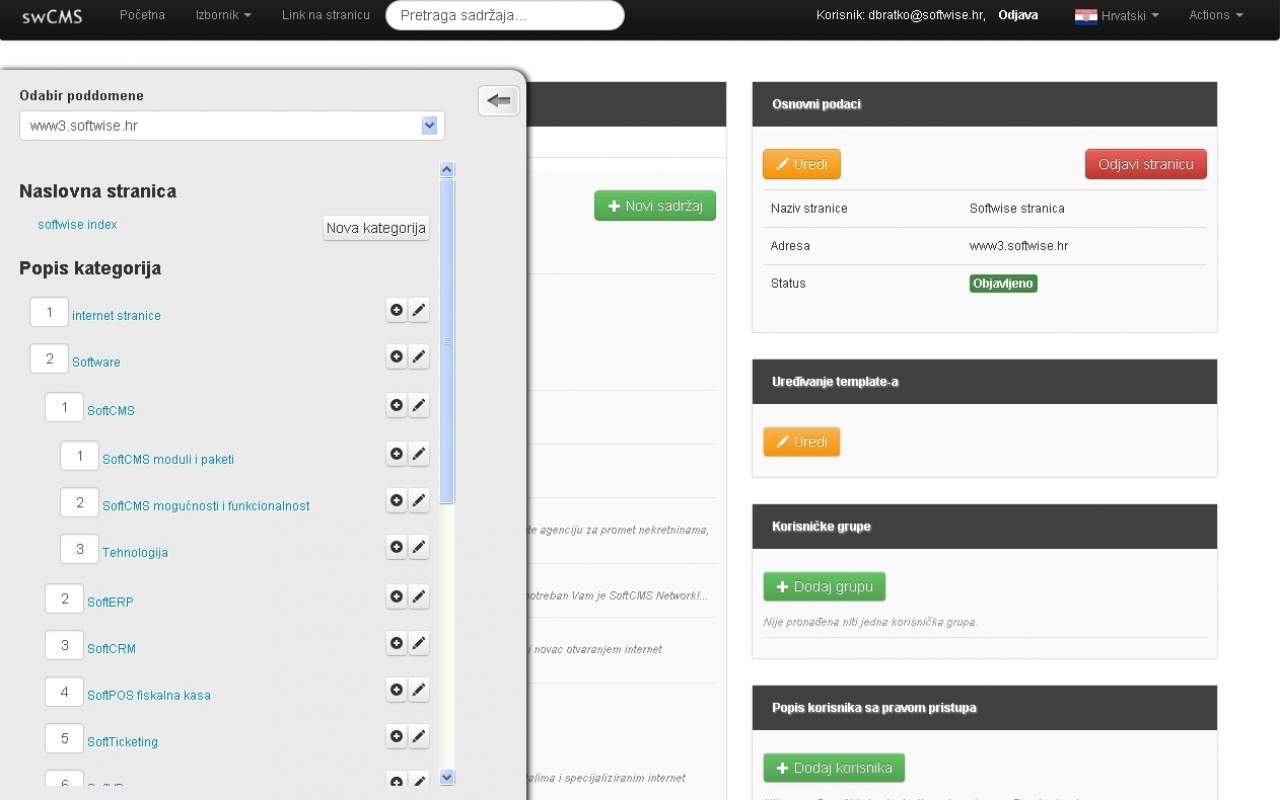Edit the SoftCRM category

pyautogui.click(x=419, y=643)
